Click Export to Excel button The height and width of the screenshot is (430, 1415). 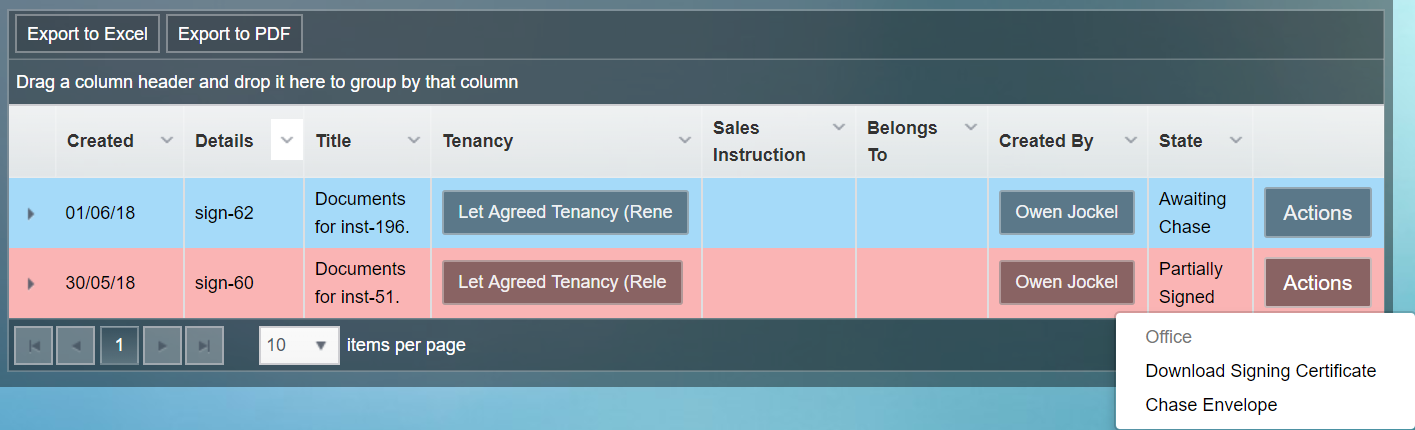tap(87, 34)
